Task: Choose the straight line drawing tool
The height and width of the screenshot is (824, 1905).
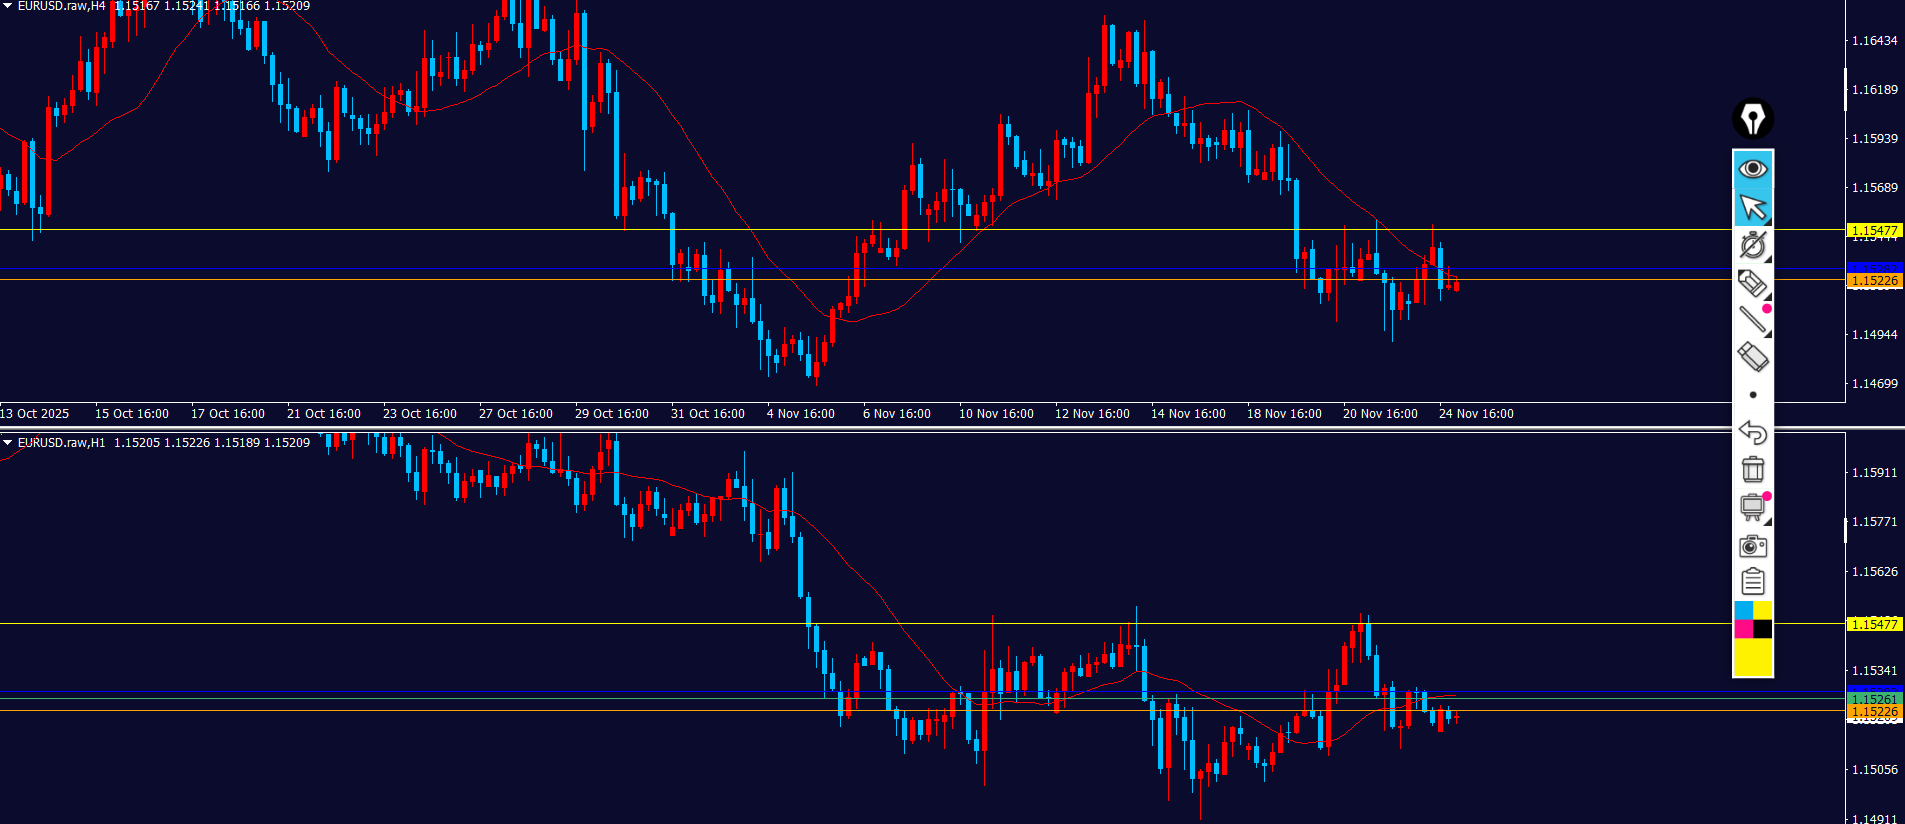Action: pyautogui.click(x=1752, y=320)
